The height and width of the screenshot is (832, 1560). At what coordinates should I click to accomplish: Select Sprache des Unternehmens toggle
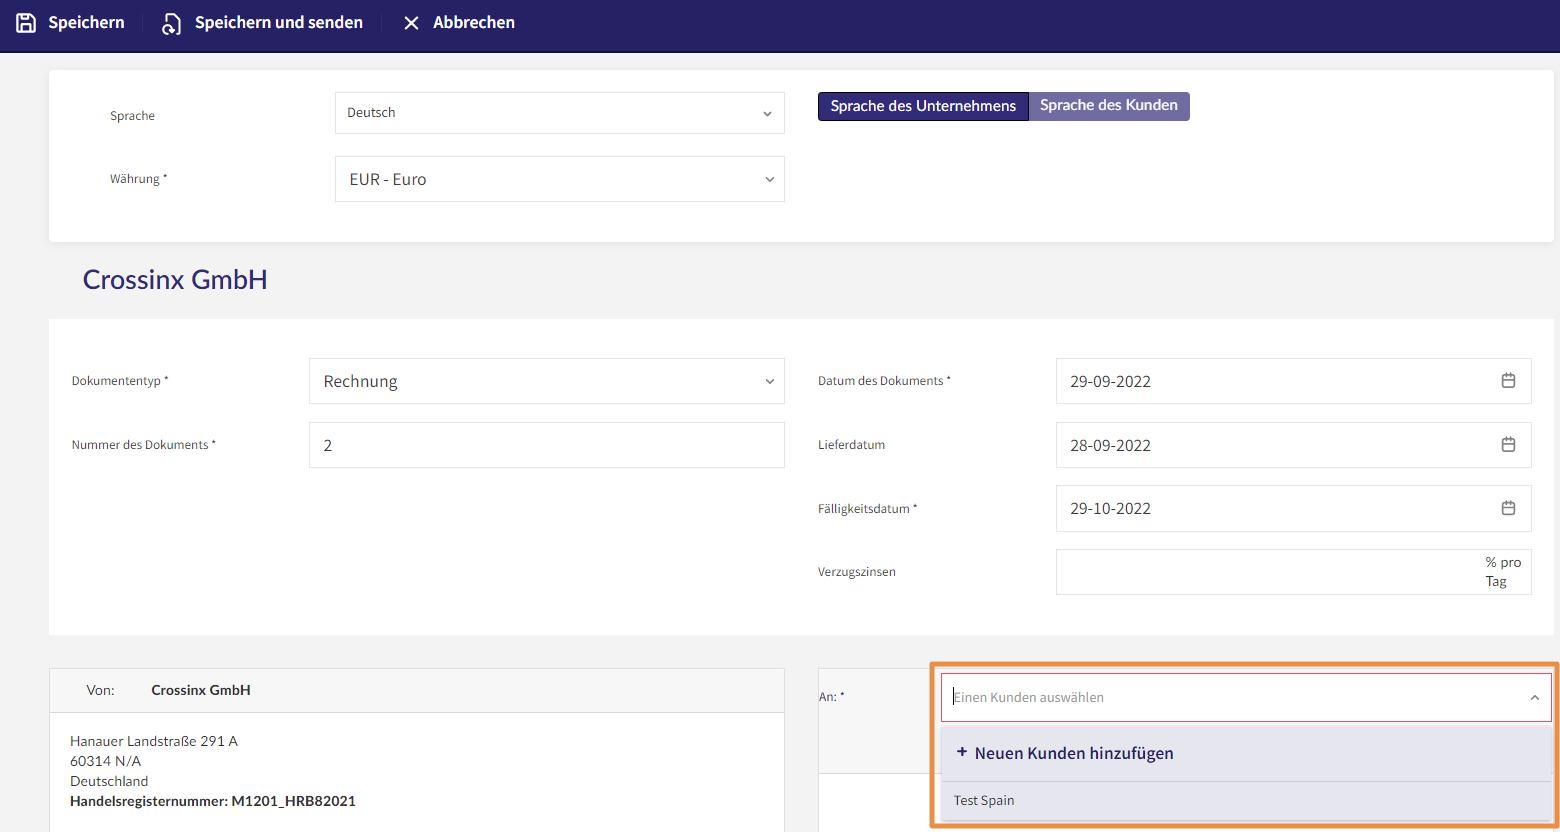[923, 106]
